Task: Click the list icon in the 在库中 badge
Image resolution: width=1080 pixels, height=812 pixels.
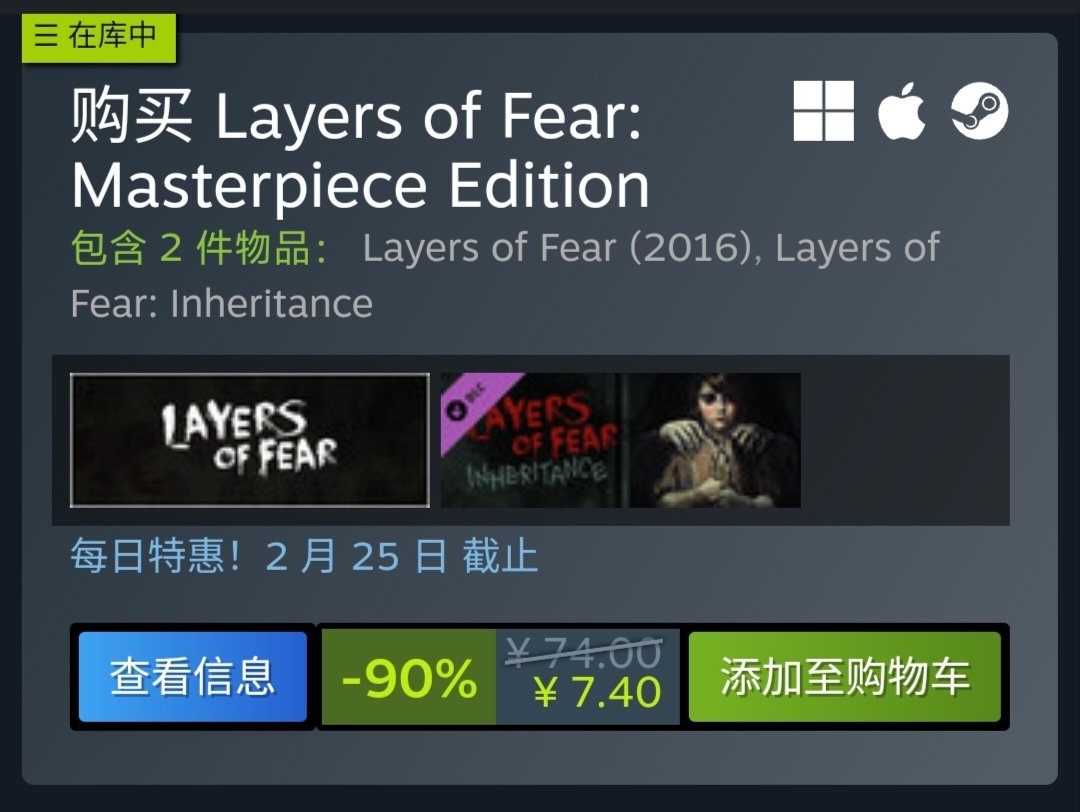Action: [x=45, y=34]
